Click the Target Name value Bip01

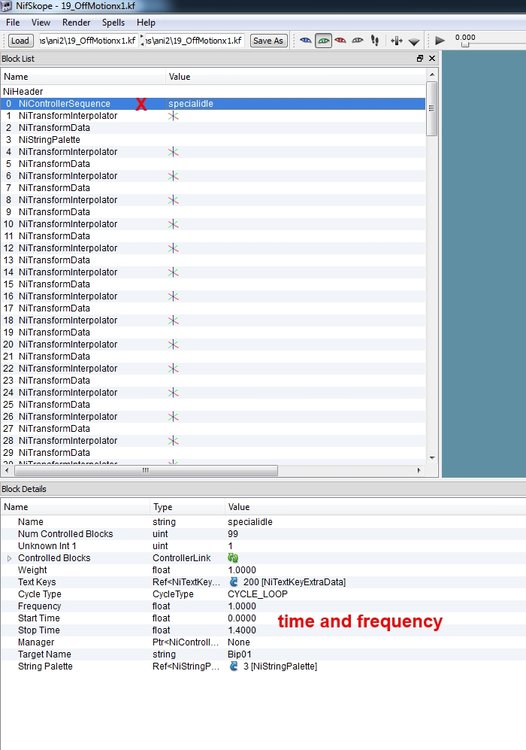240,654
